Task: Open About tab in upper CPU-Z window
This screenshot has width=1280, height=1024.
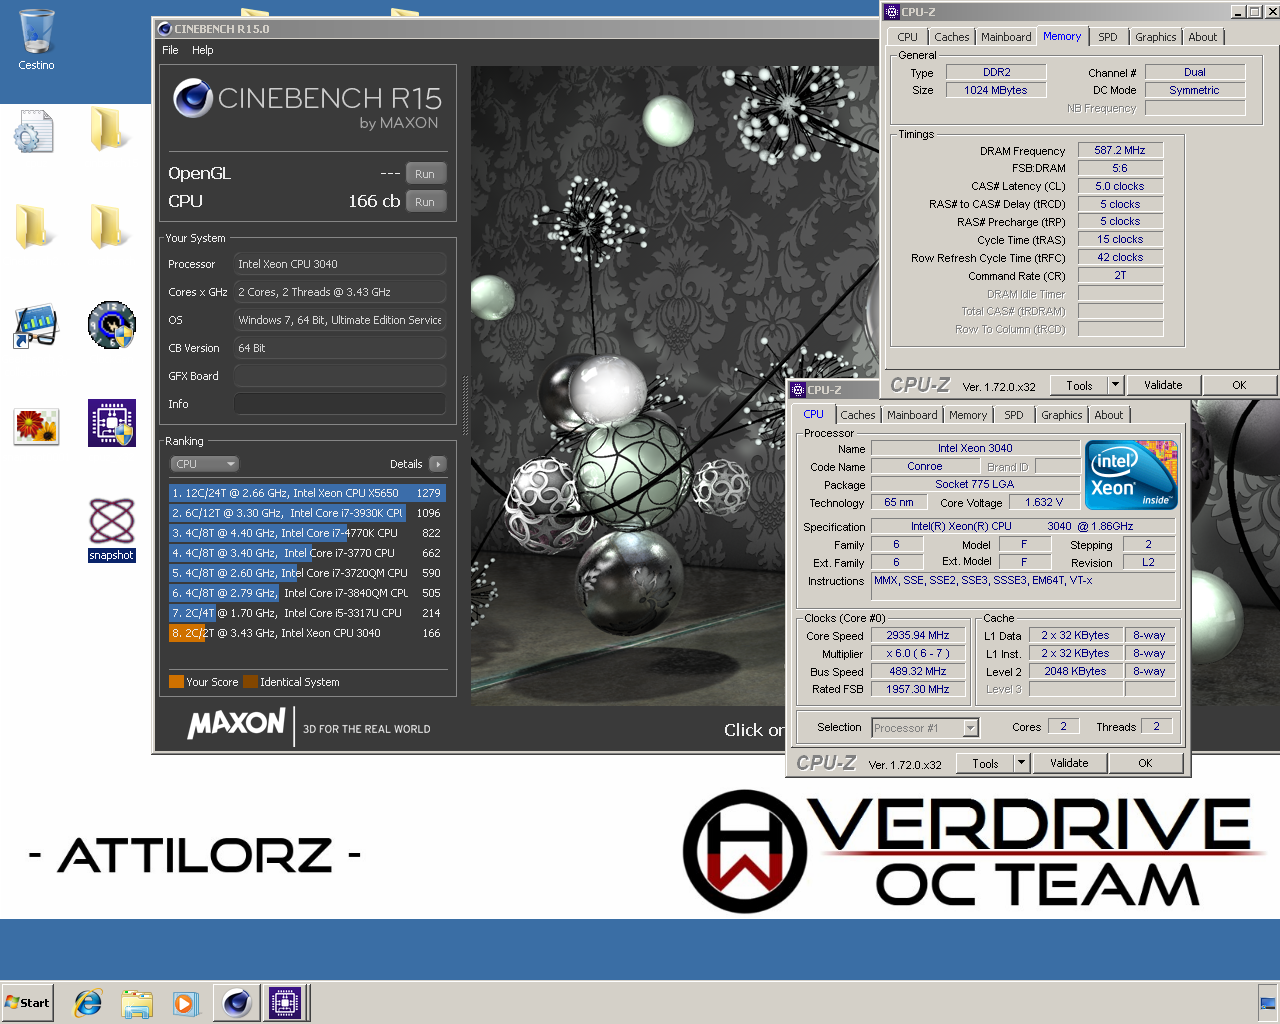Action: 1203,37
